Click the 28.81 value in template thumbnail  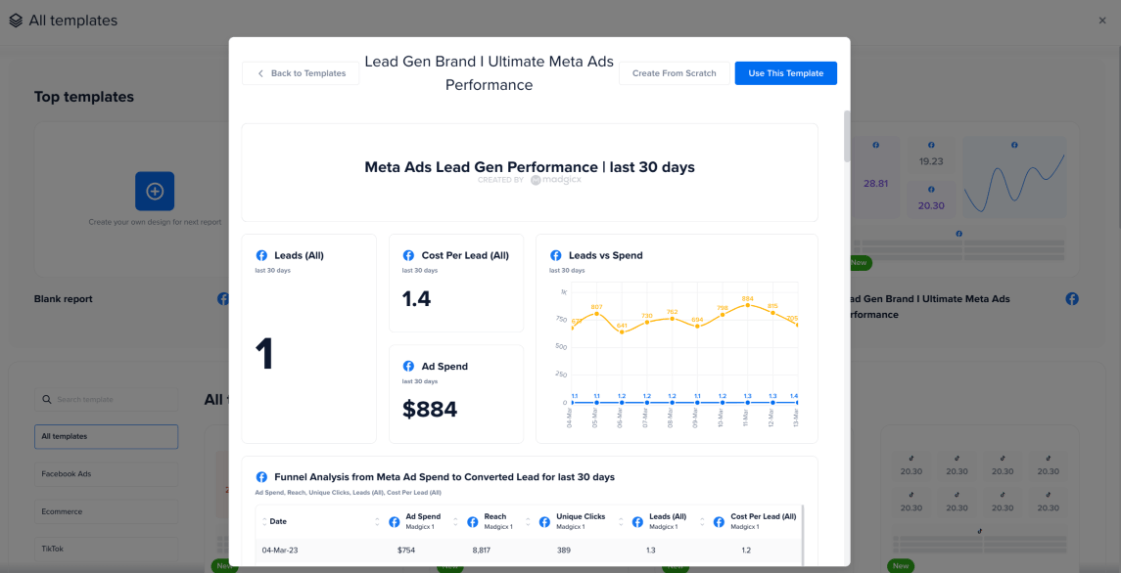coord(875,183)
